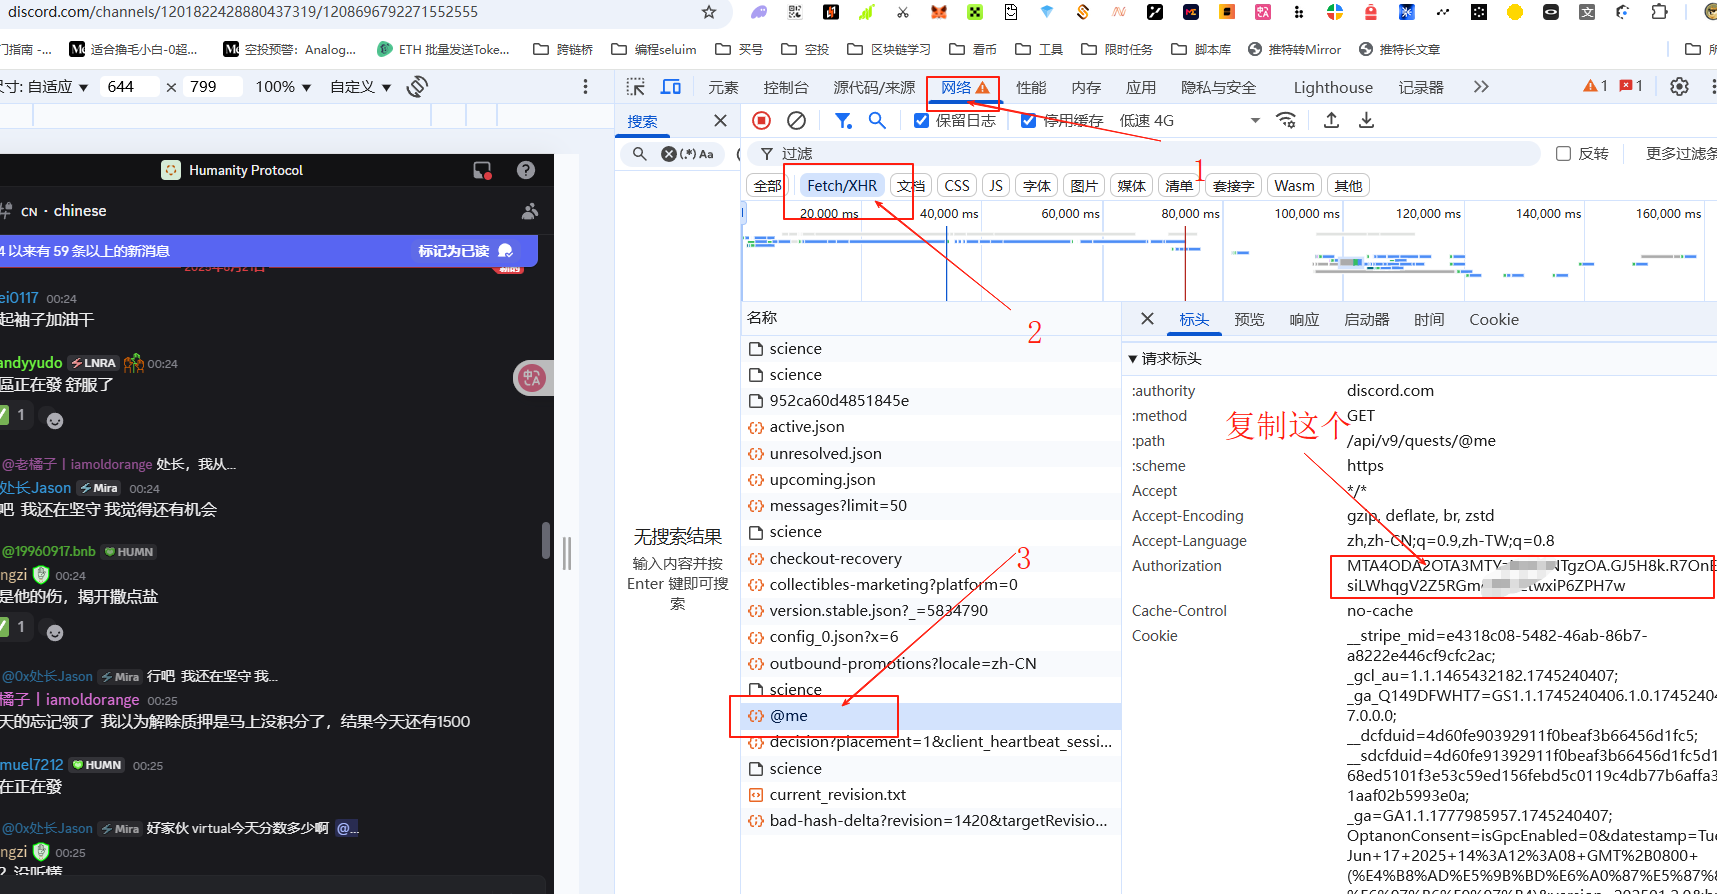
Task: Mark messages as read button
Action: point(465,251)
